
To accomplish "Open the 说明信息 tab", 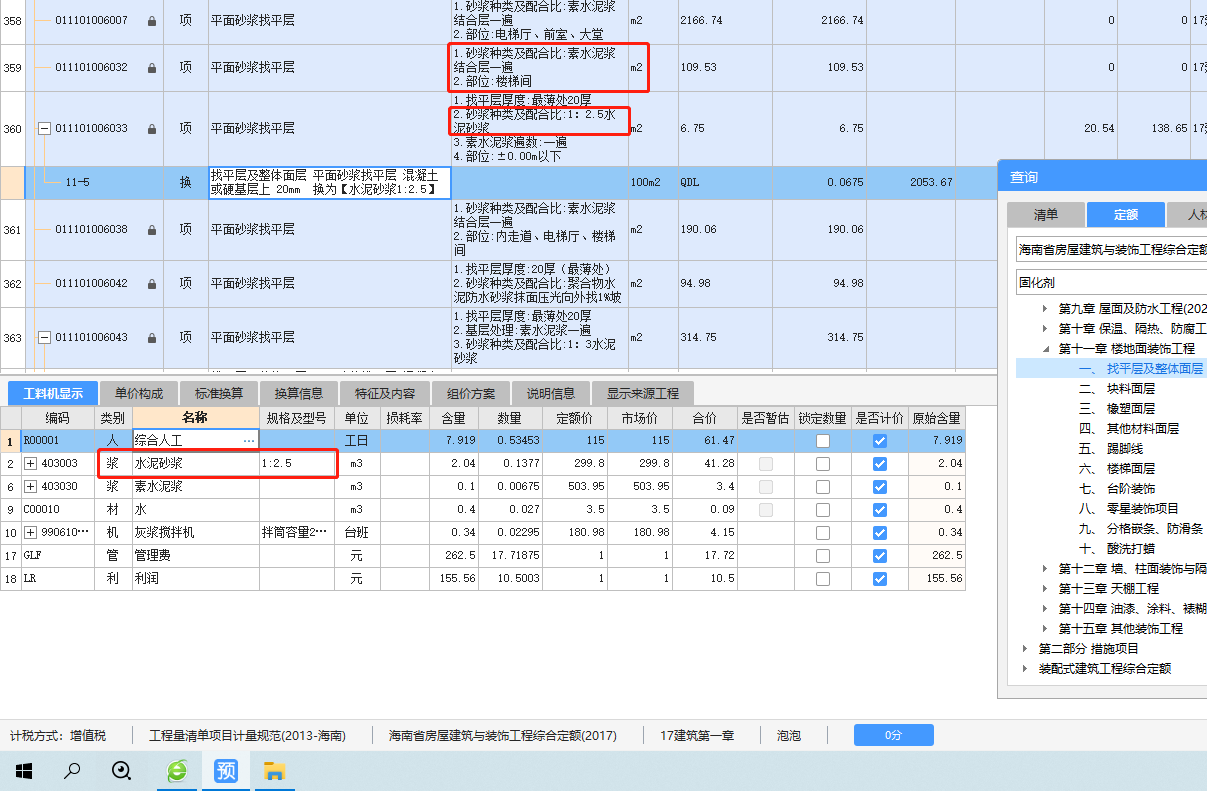I will 551,393.
